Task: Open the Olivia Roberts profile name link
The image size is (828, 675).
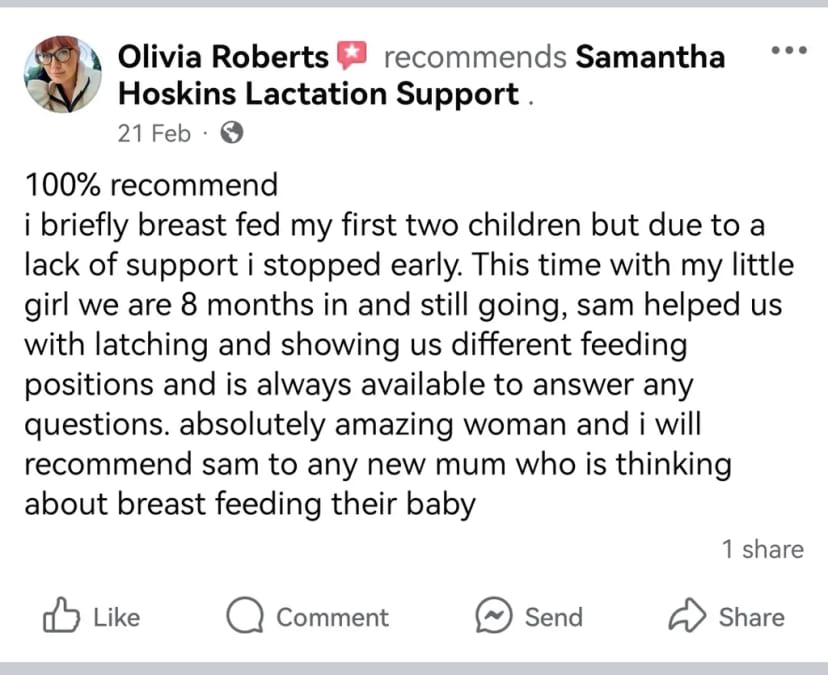Action: (x=223, y=57)
